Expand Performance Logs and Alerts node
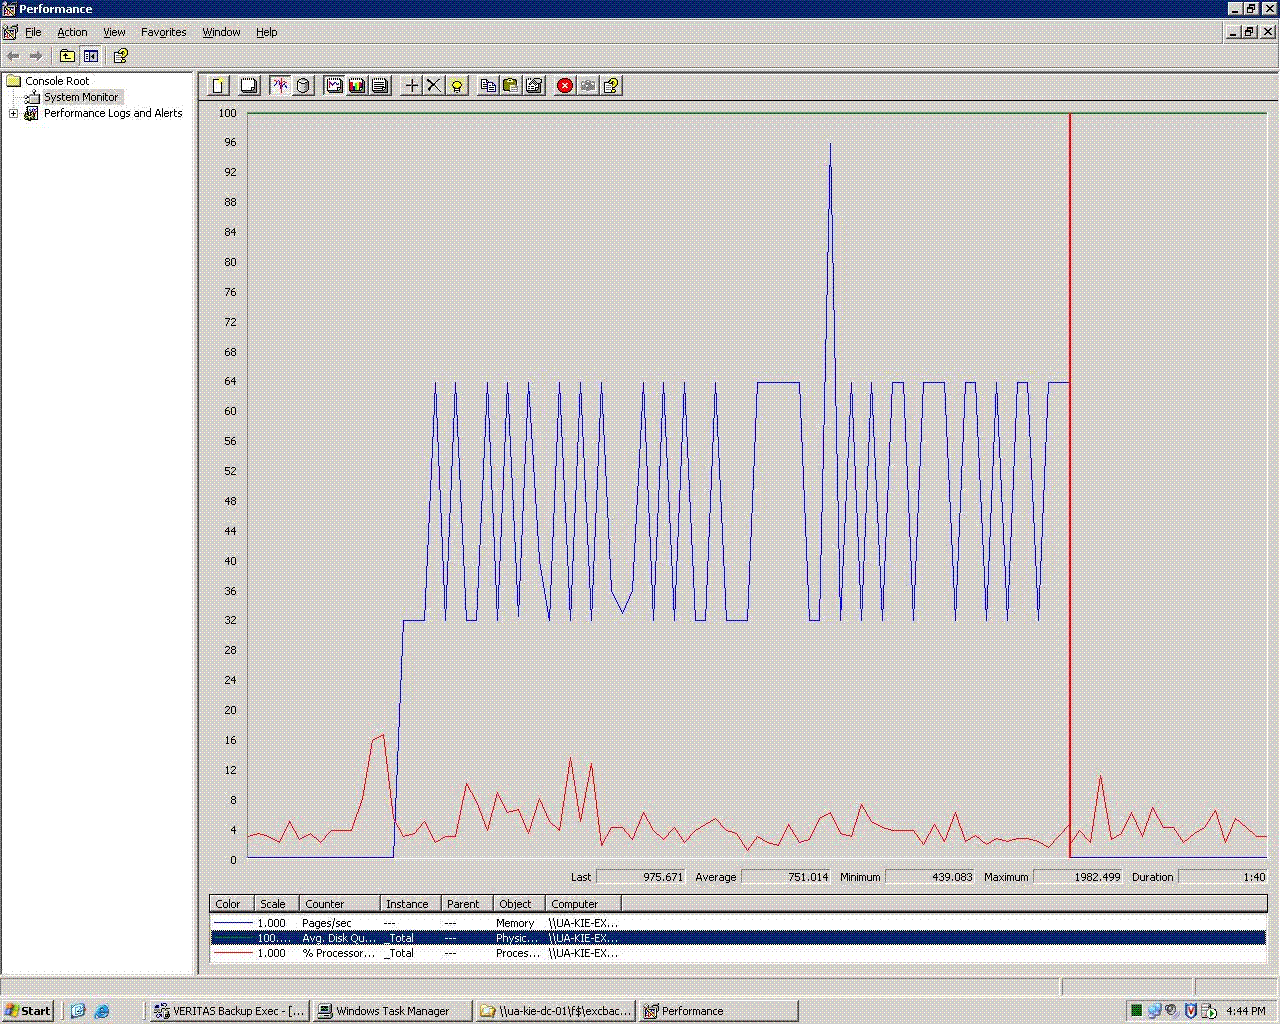 14,114
